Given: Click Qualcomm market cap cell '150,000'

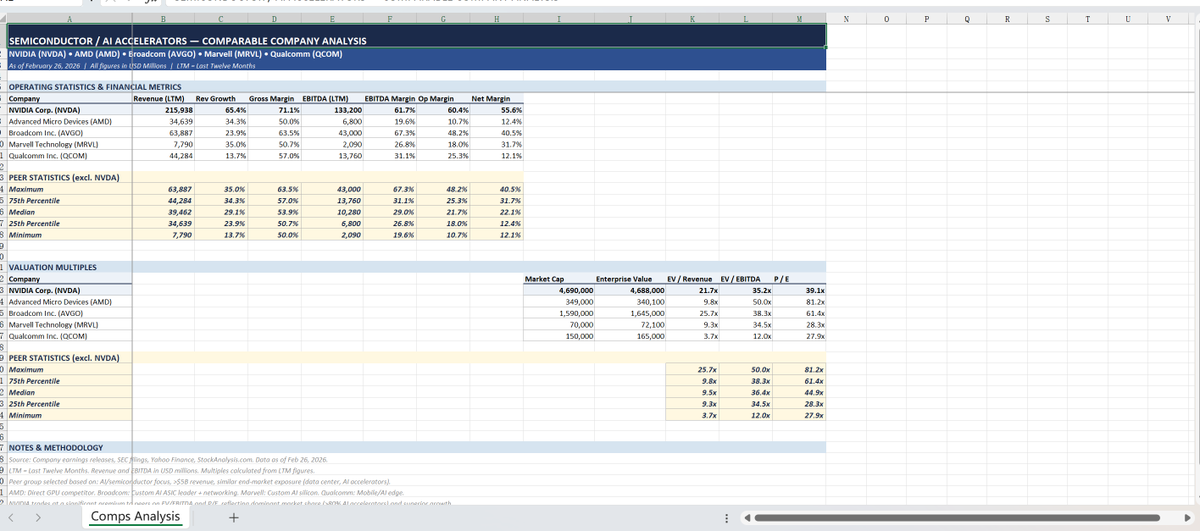Looking at the screenshot, I should coord(559,337).
